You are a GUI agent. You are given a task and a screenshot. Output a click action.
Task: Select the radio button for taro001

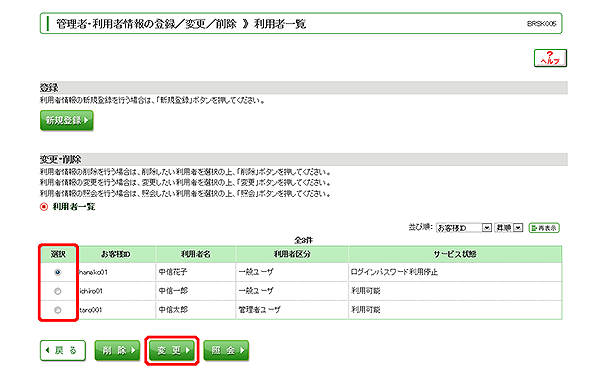click(x=58, y=310)
